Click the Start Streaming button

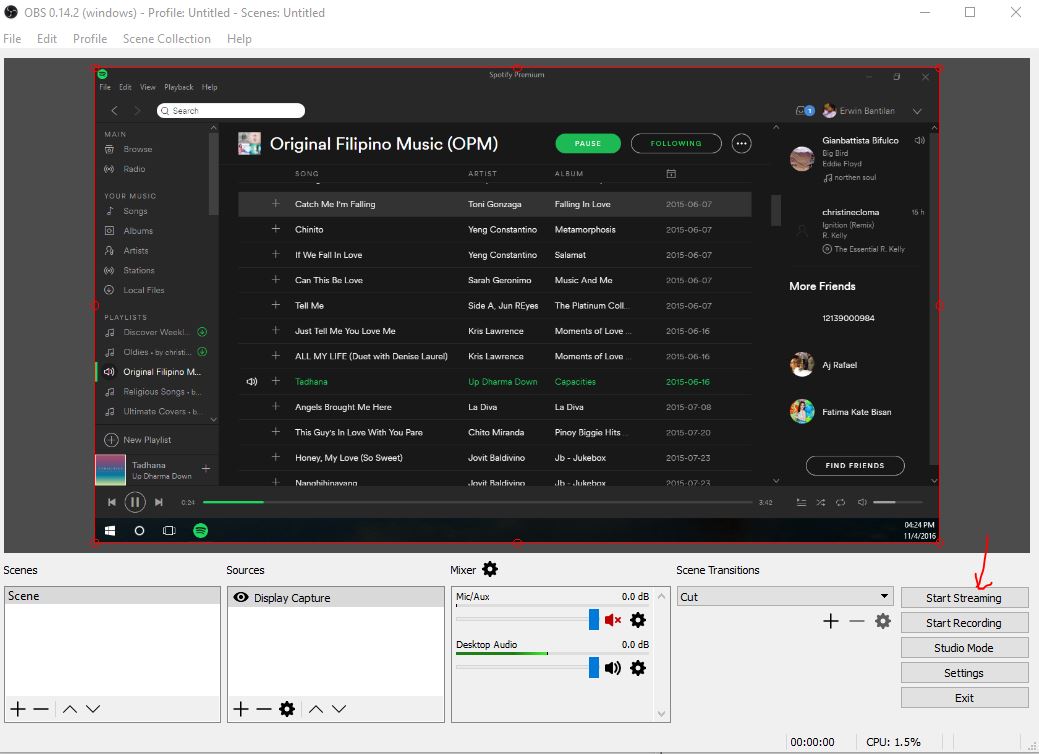964,598
